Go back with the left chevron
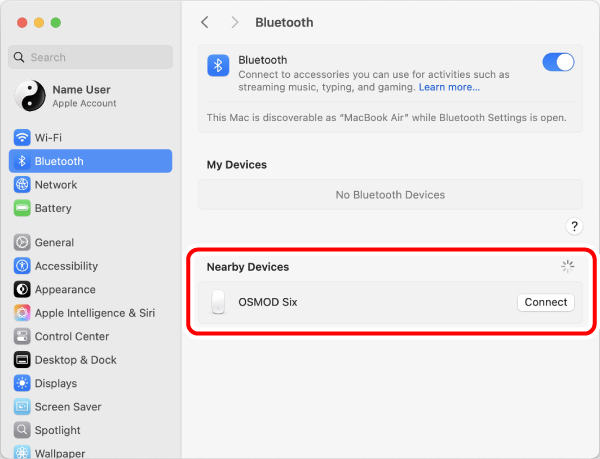Image resolution: width=600 pixels, height=459 pixels. pyautogui.click(x=205, y=22)
